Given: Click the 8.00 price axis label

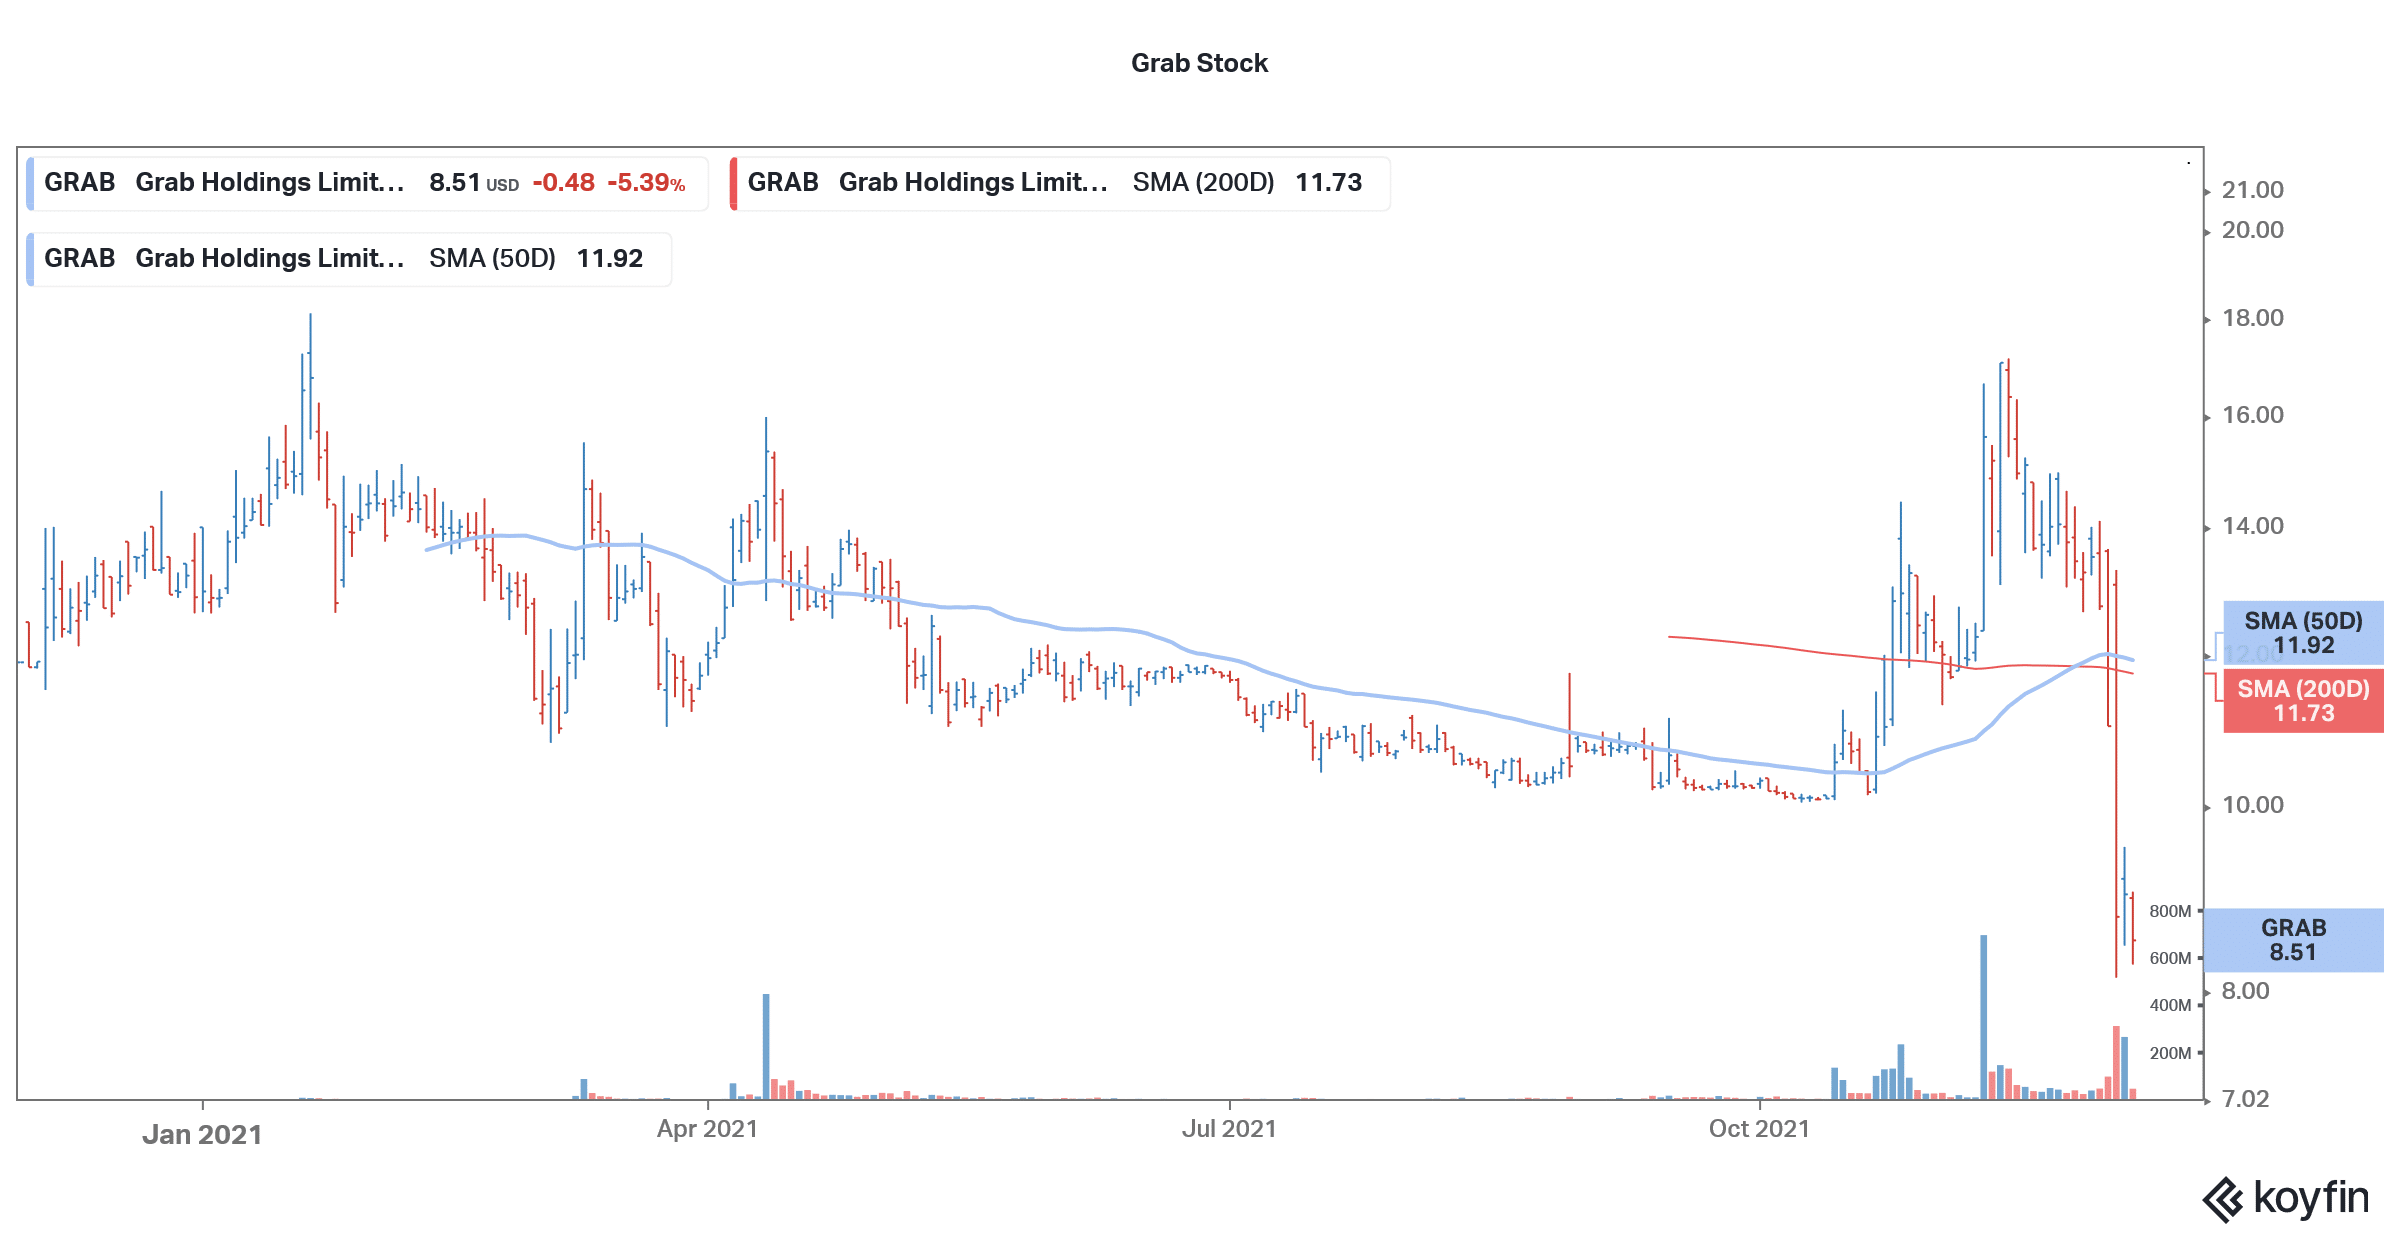Looking at the screenshot, I should pyautogui.click(x=2245, y=991).
